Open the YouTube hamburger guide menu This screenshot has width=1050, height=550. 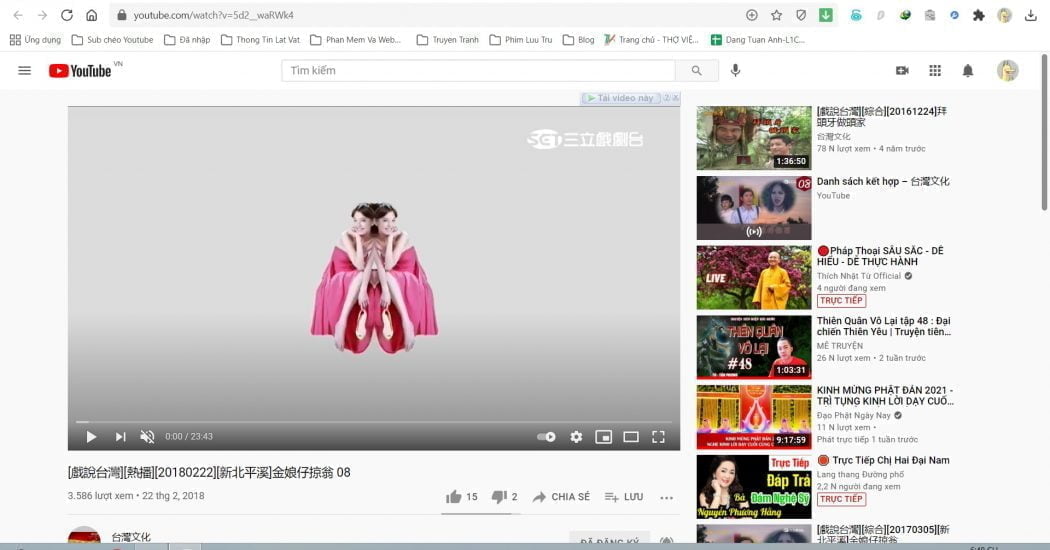point(24,70)
